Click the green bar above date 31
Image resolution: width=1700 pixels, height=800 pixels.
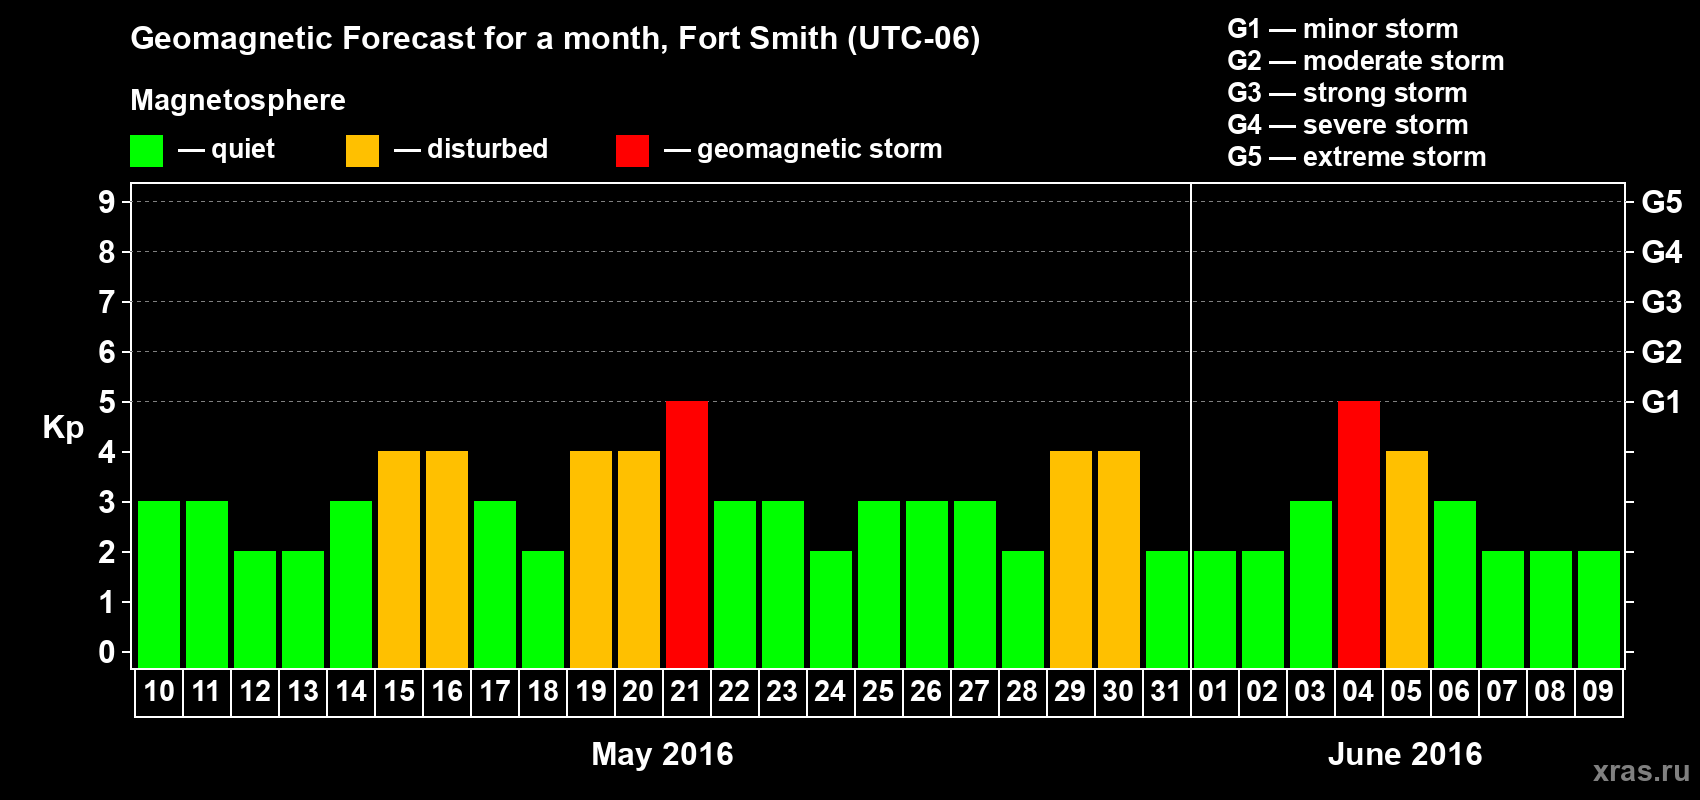click(1167, 610)
